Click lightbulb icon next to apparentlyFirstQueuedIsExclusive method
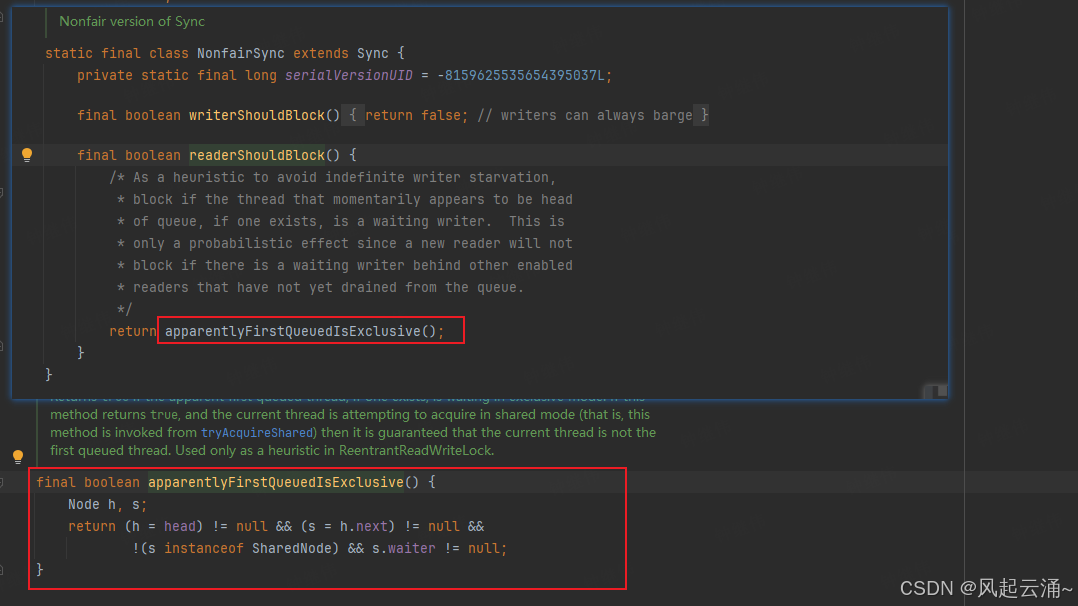1078x606 pixels. [17, 456]
